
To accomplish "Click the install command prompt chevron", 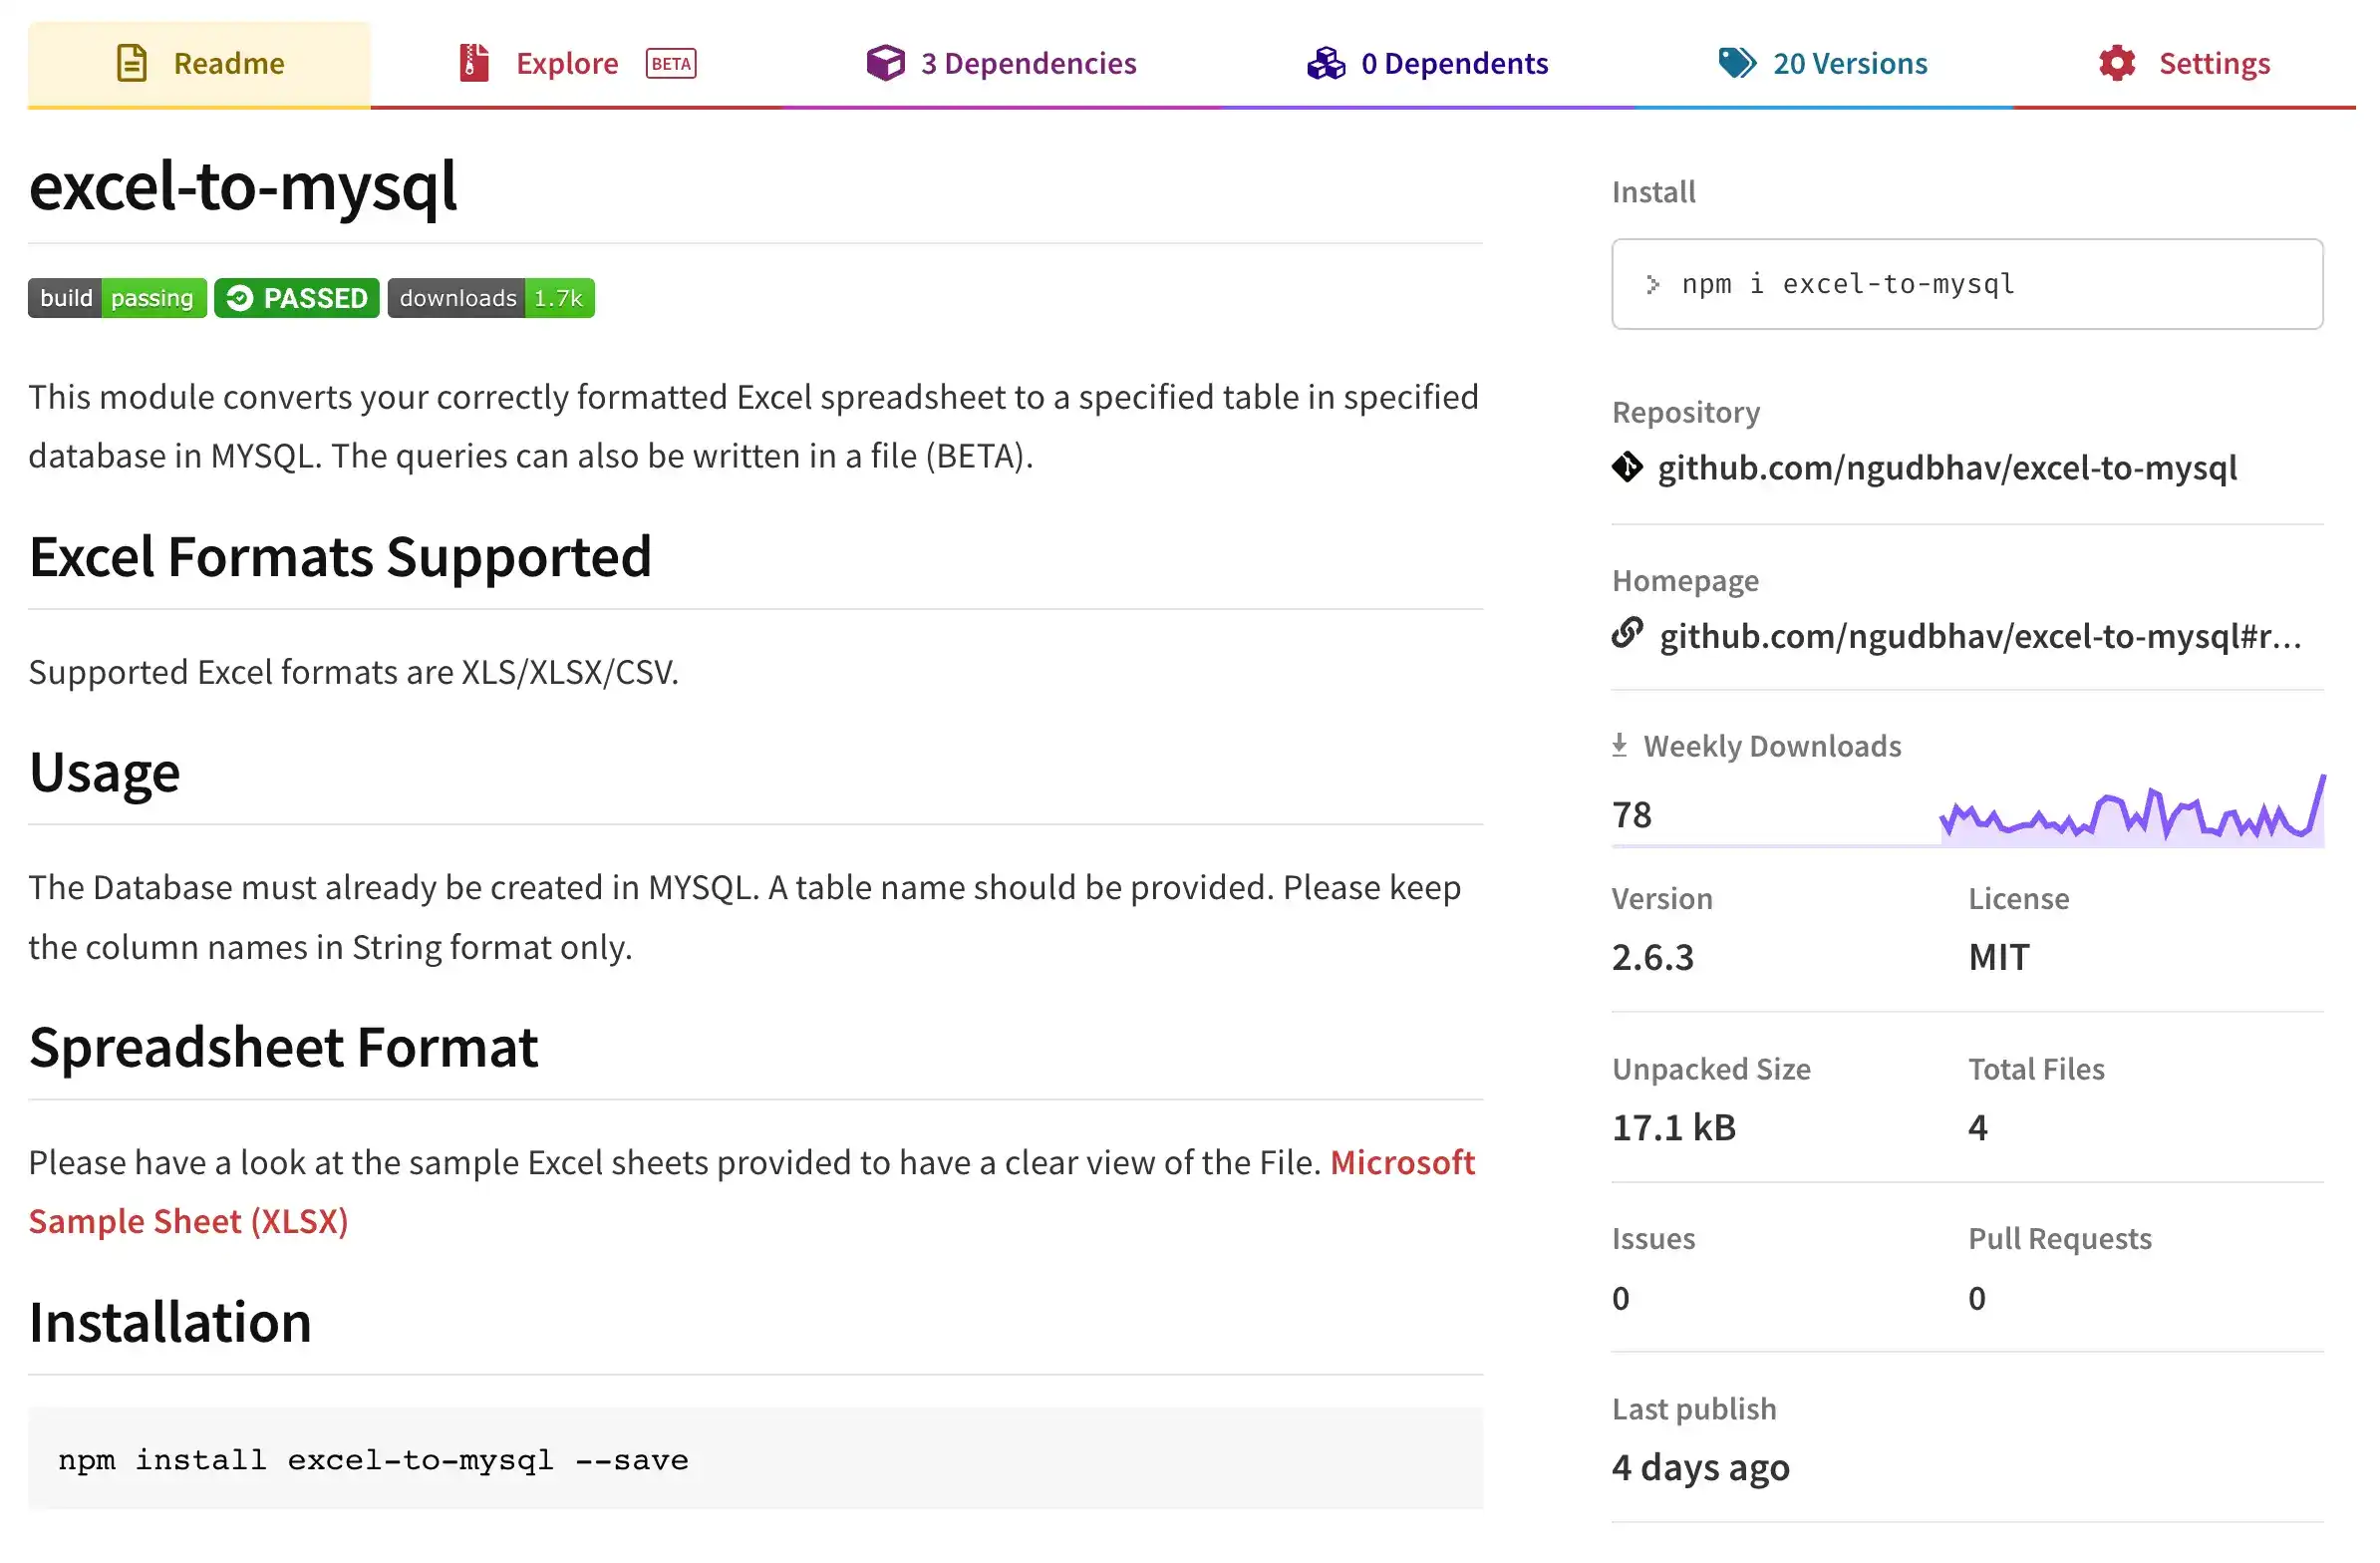I will pyautogui.click(x=1653, y=284).
